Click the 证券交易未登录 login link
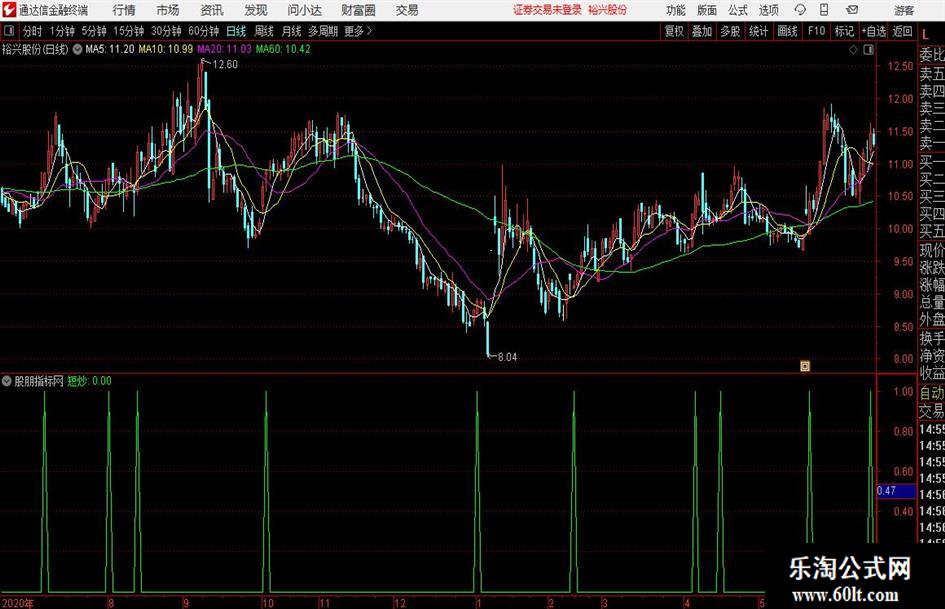 (x=548, y=10)
